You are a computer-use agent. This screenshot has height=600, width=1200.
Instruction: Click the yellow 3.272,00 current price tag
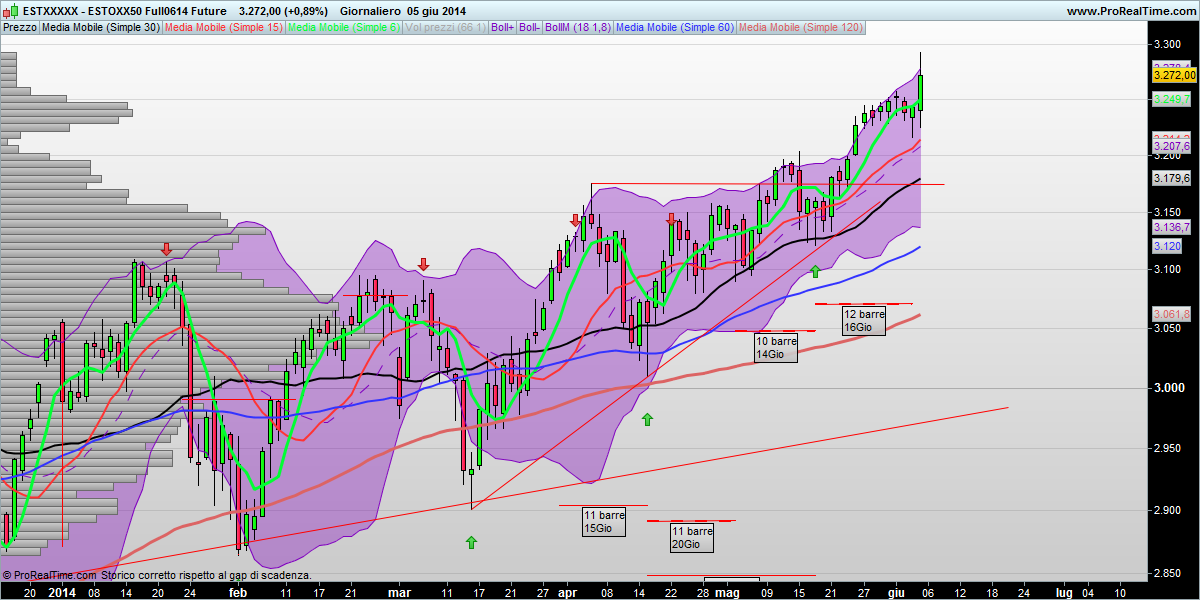(x=1173, y=75)
